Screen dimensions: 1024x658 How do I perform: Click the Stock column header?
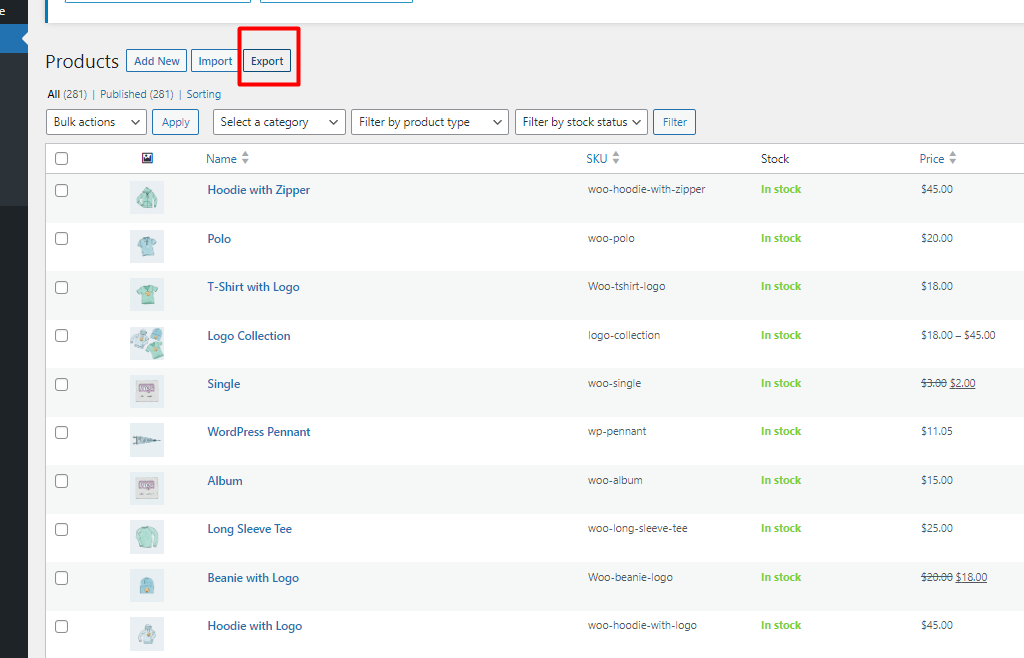click(775, 159)
